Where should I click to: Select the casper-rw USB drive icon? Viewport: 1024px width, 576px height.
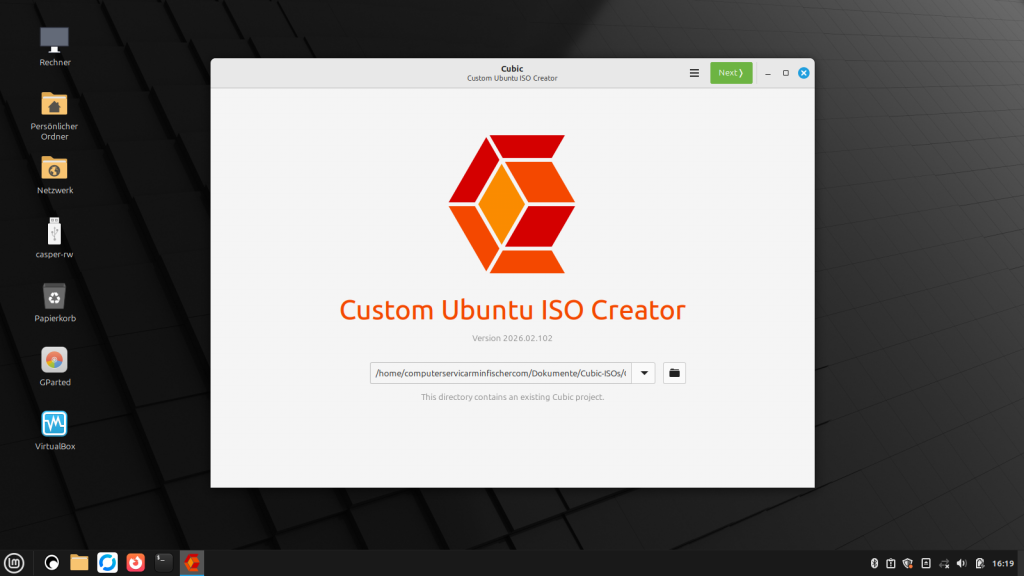click(x=54, y=238)
